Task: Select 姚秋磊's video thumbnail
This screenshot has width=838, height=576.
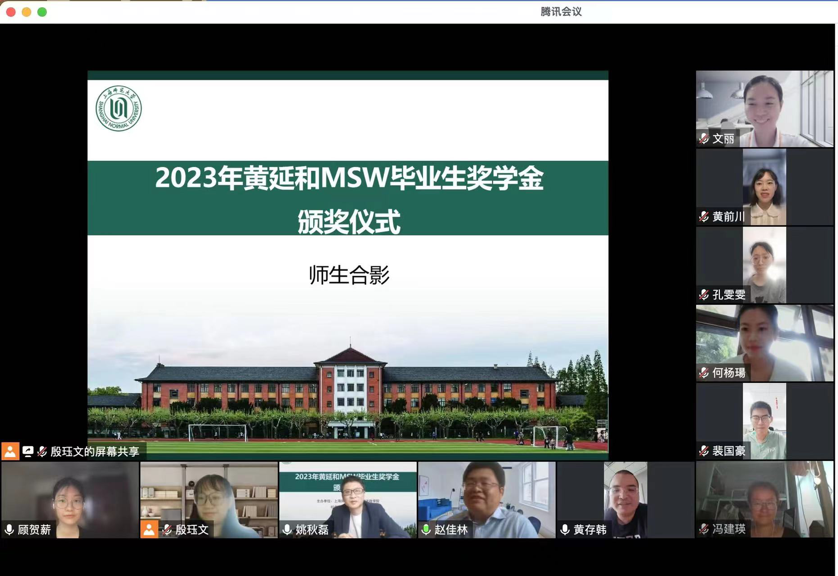Action: point(347,500)
